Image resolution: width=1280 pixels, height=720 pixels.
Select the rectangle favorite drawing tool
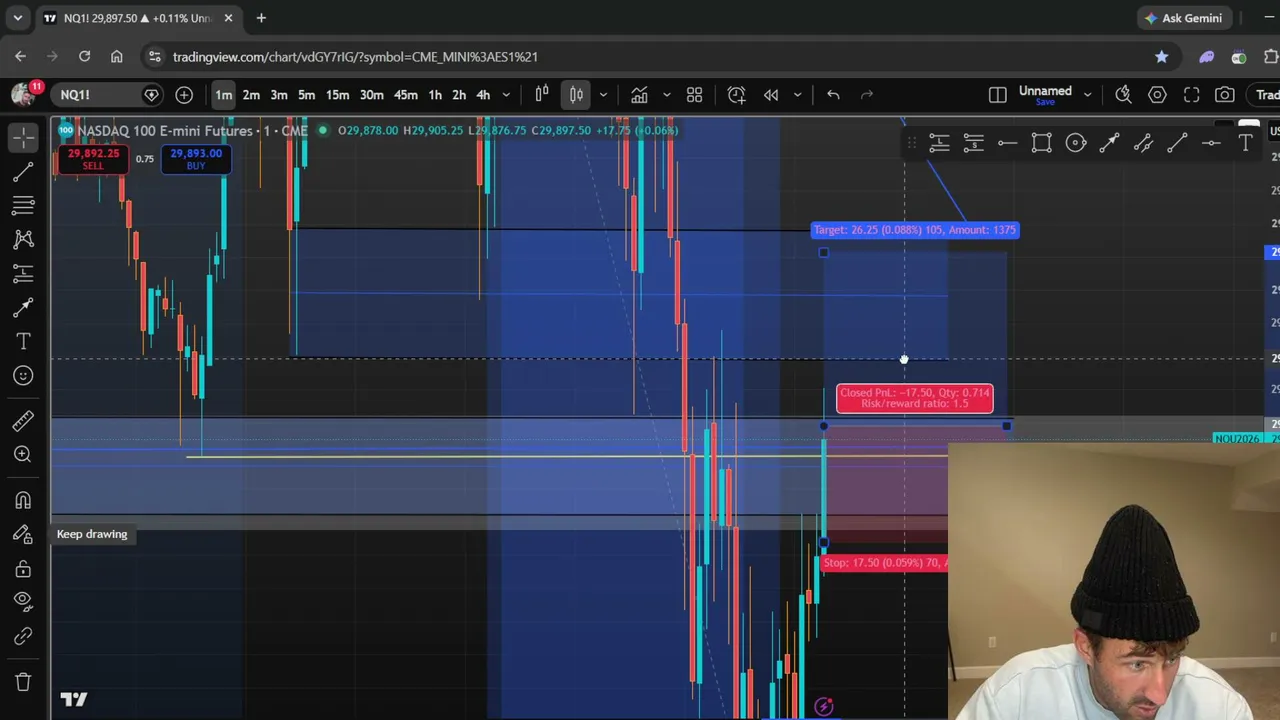1042,144
